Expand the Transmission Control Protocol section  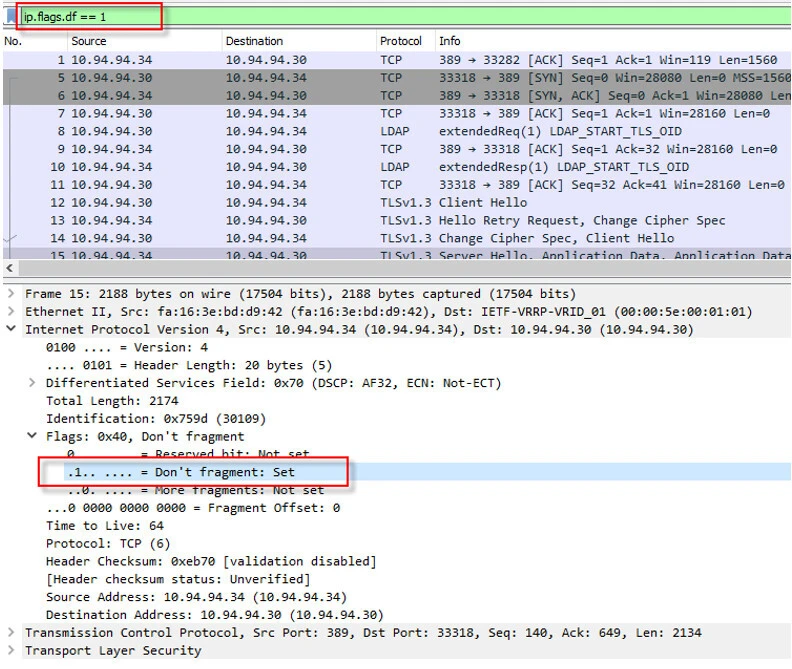pyautogui.click(x=11, y=633)
